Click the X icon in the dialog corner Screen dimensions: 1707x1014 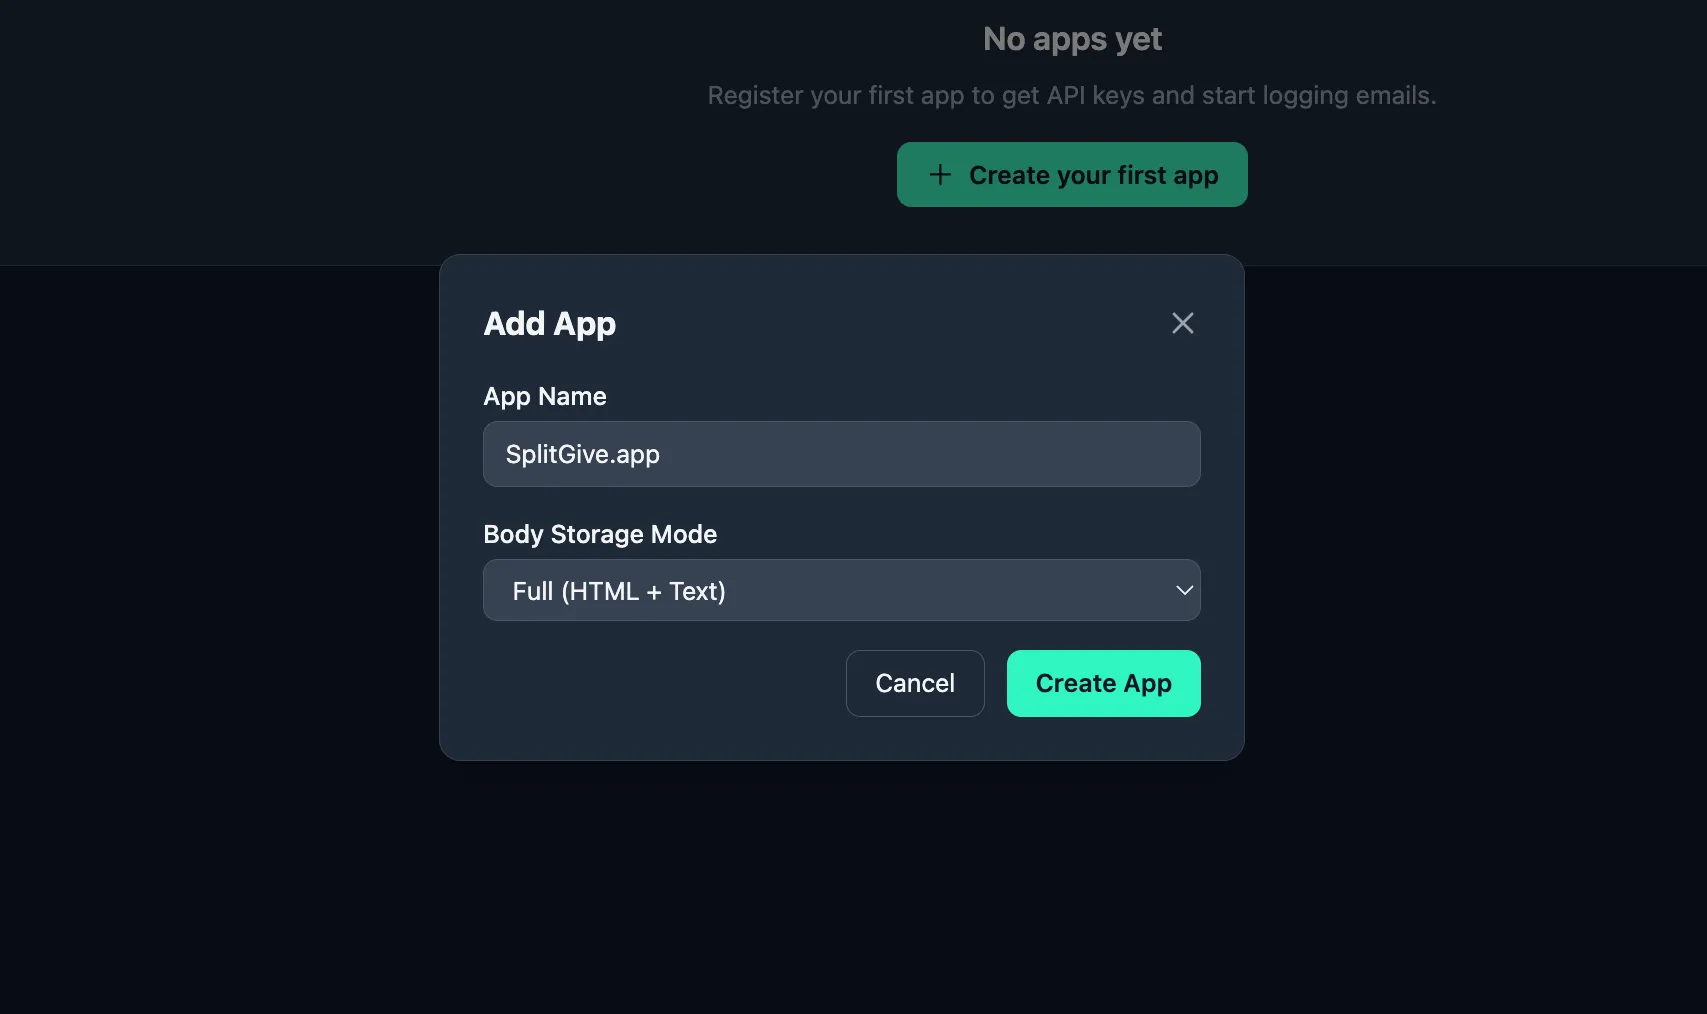click(x=1182, y=322)
